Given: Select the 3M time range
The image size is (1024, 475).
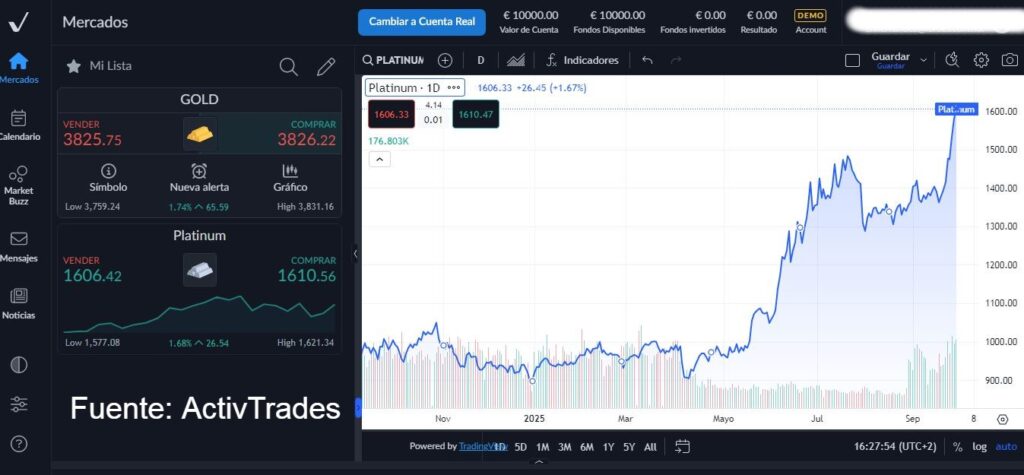Looking at the screenshot, I should tap(564, 447).
